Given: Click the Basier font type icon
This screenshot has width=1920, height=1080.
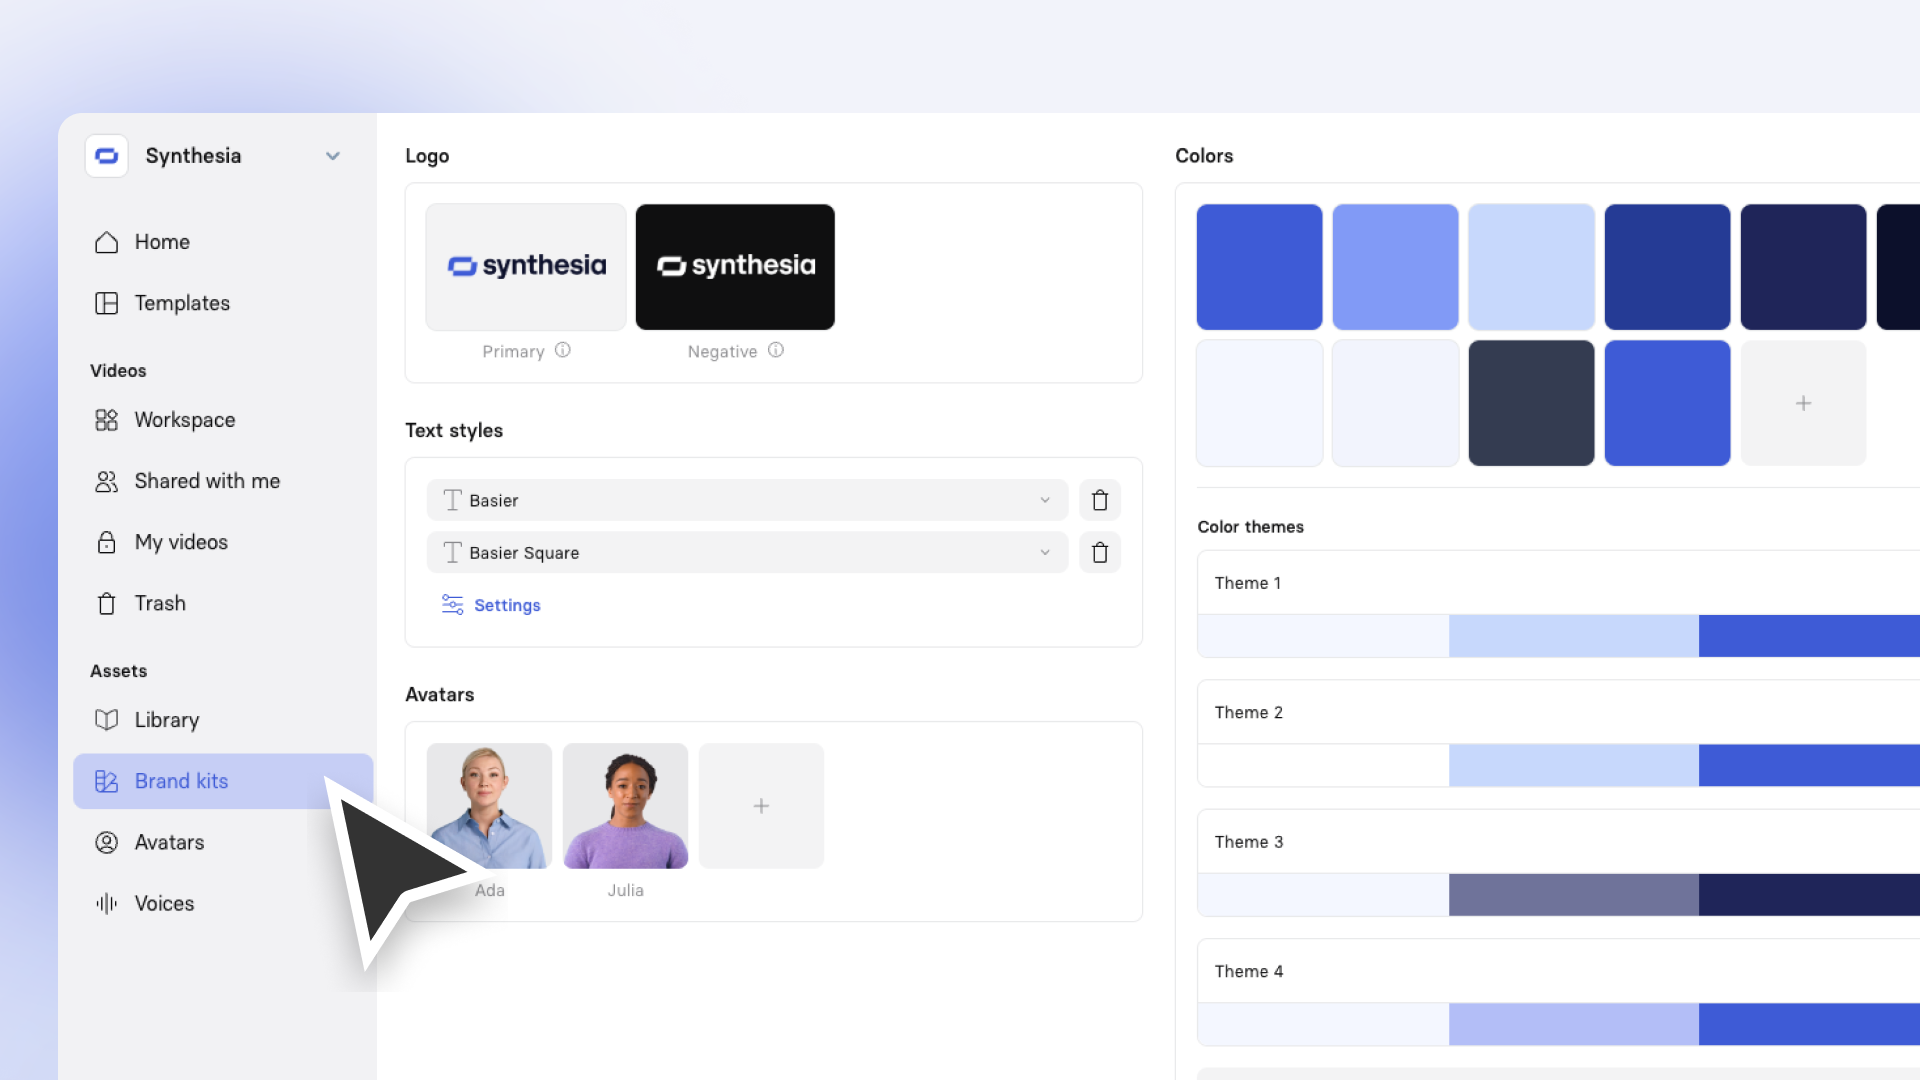Looking at the screenshot, I should pos(453,500).
